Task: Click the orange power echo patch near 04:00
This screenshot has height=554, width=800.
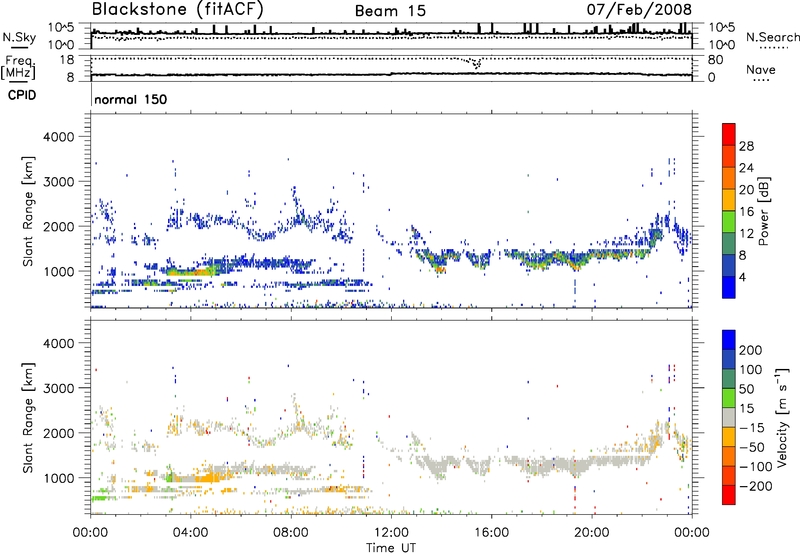Action: click(x=191, y=272)
